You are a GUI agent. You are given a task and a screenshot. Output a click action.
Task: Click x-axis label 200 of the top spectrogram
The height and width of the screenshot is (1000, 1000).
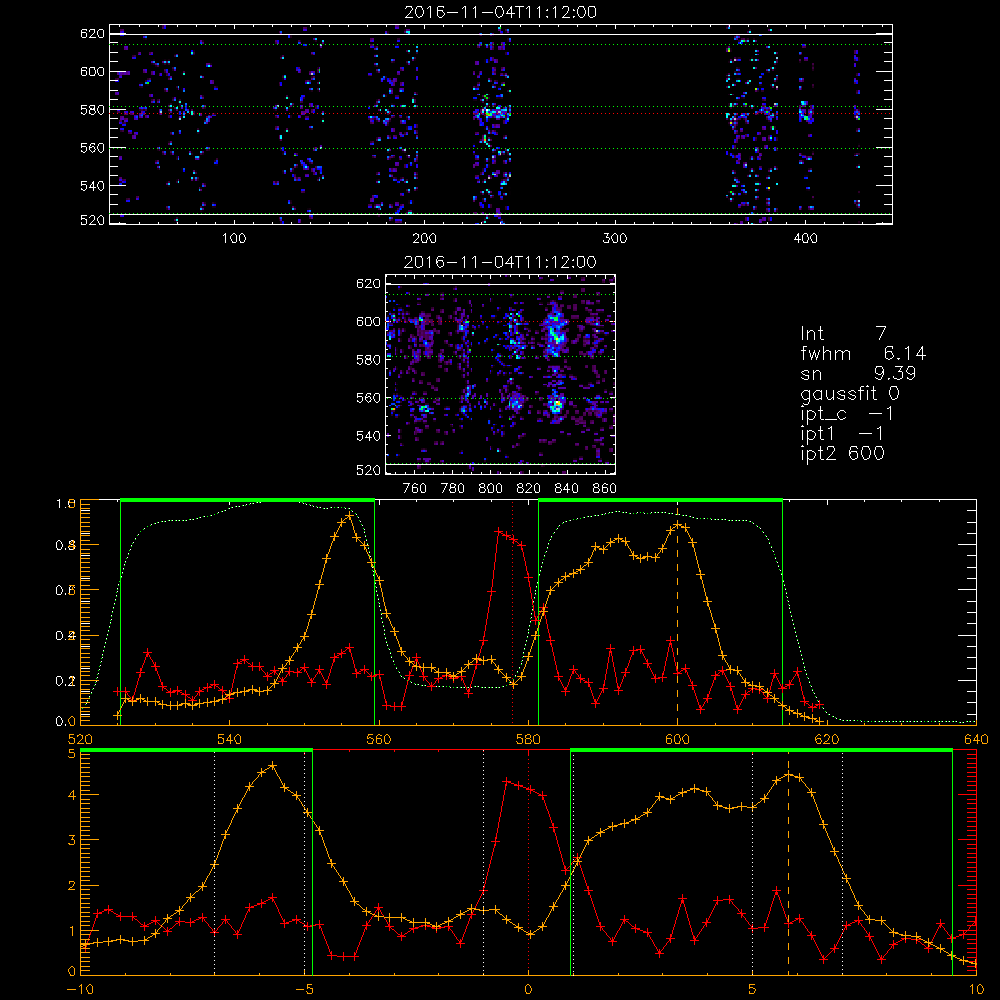click(x=424, y=239)
